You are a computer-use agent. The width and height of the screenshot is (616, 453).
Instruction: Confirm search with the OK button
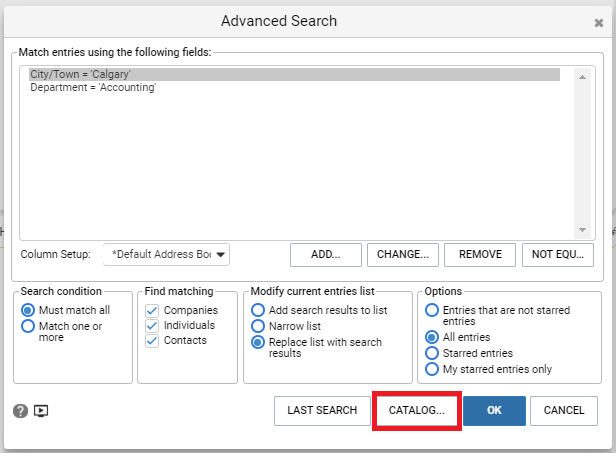coord(494,411)
